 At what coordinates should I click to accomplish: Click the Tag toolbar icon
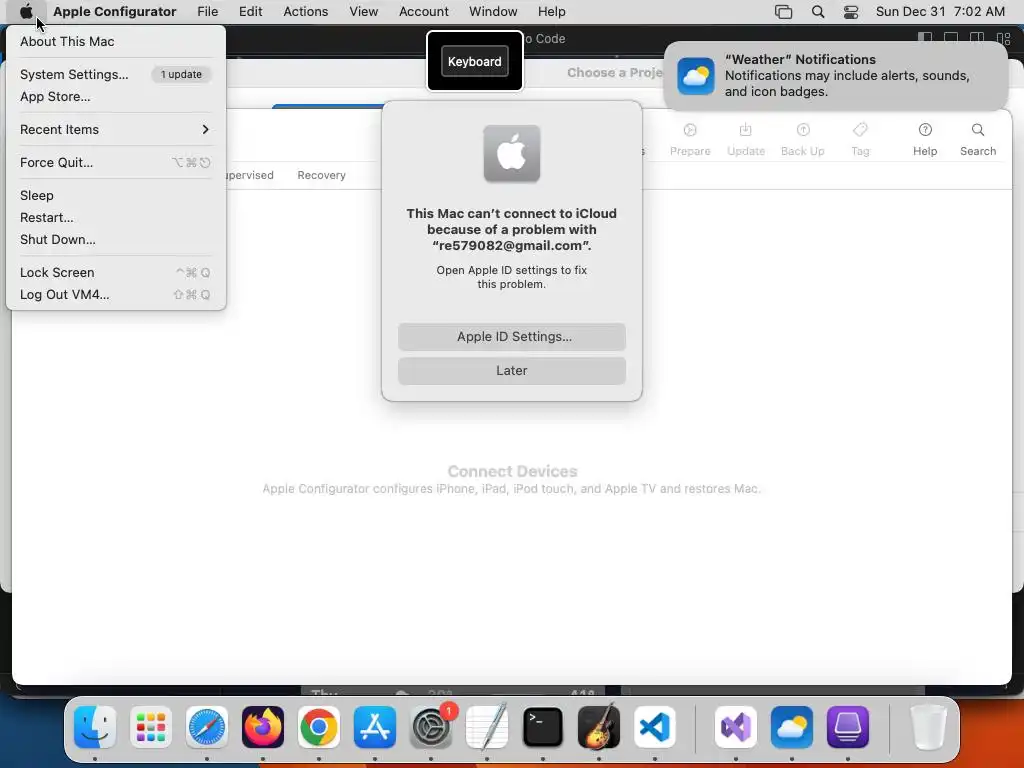(x=860, y=139)
